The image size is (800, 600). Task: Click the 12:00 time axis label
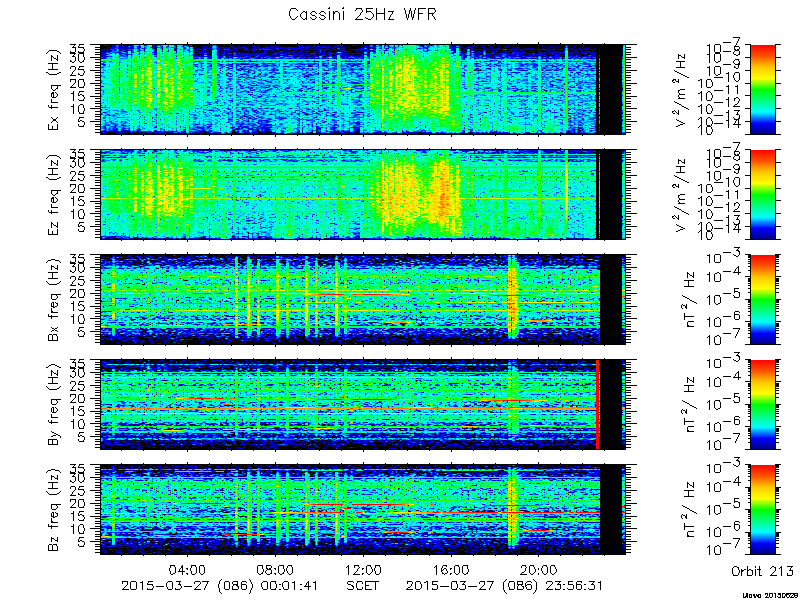coord(363,569)
